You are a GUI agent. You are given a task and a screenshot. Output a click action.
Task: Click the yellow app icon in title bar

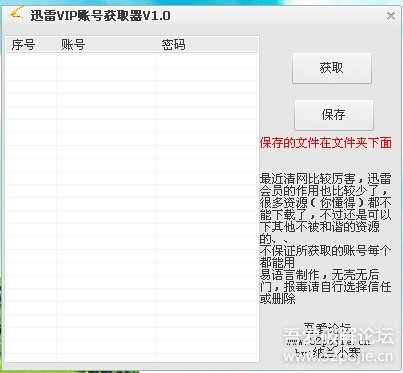16,13
